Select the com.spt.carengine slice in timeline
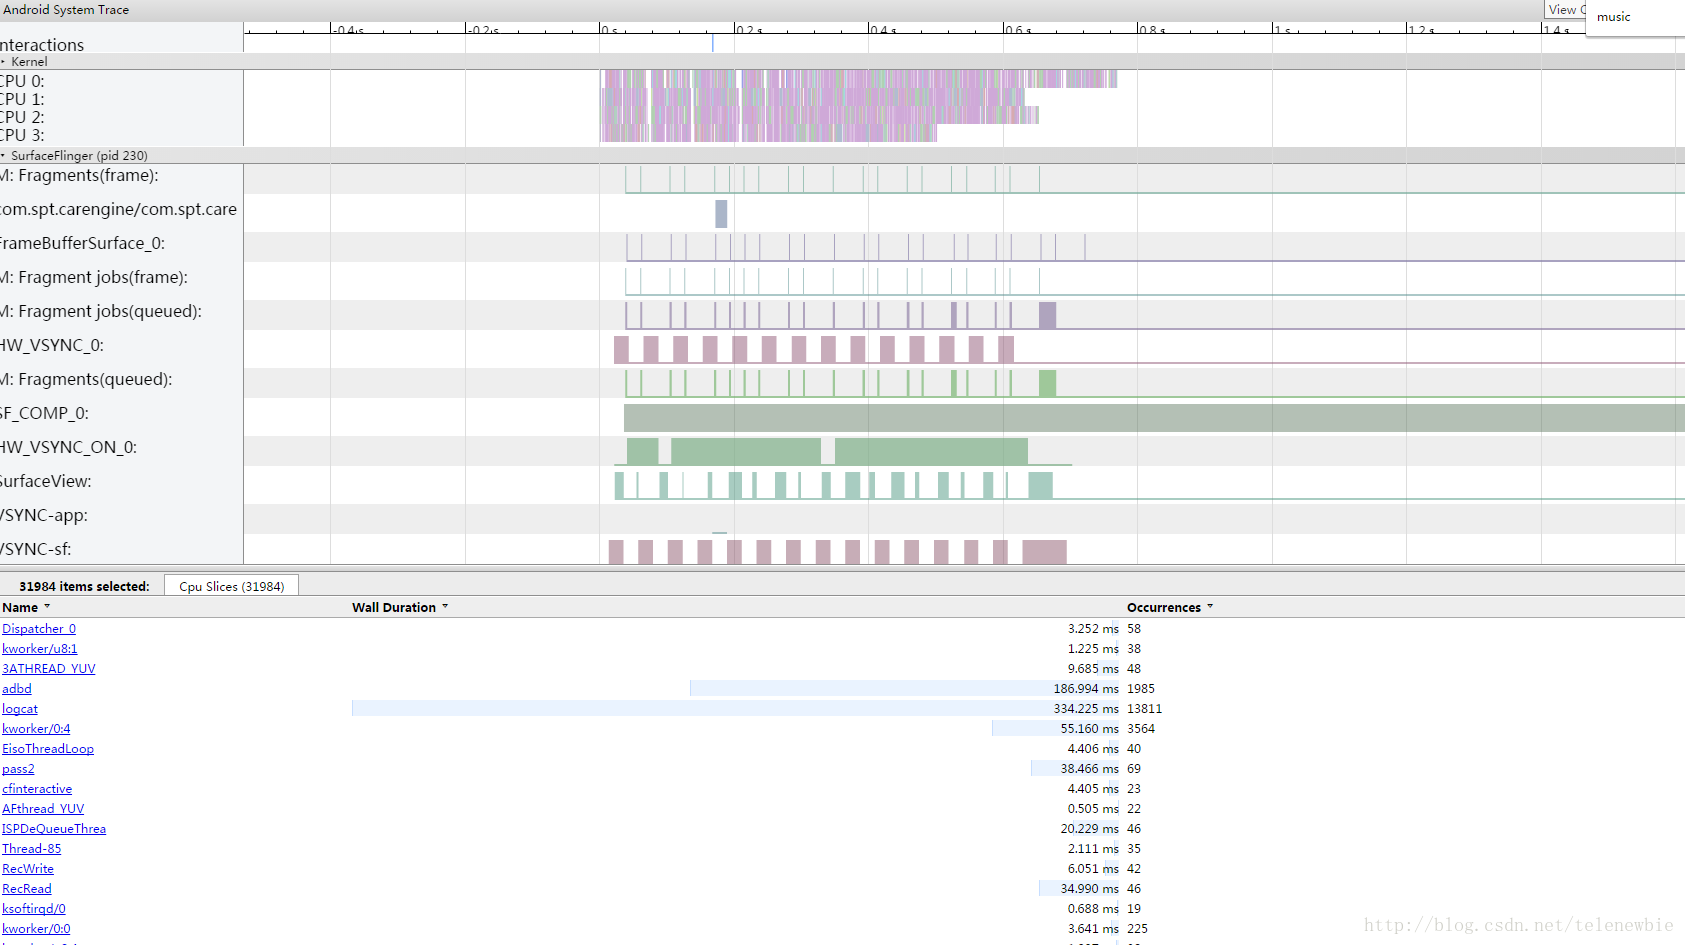The image size is (1685, 945). click(721, 213)
